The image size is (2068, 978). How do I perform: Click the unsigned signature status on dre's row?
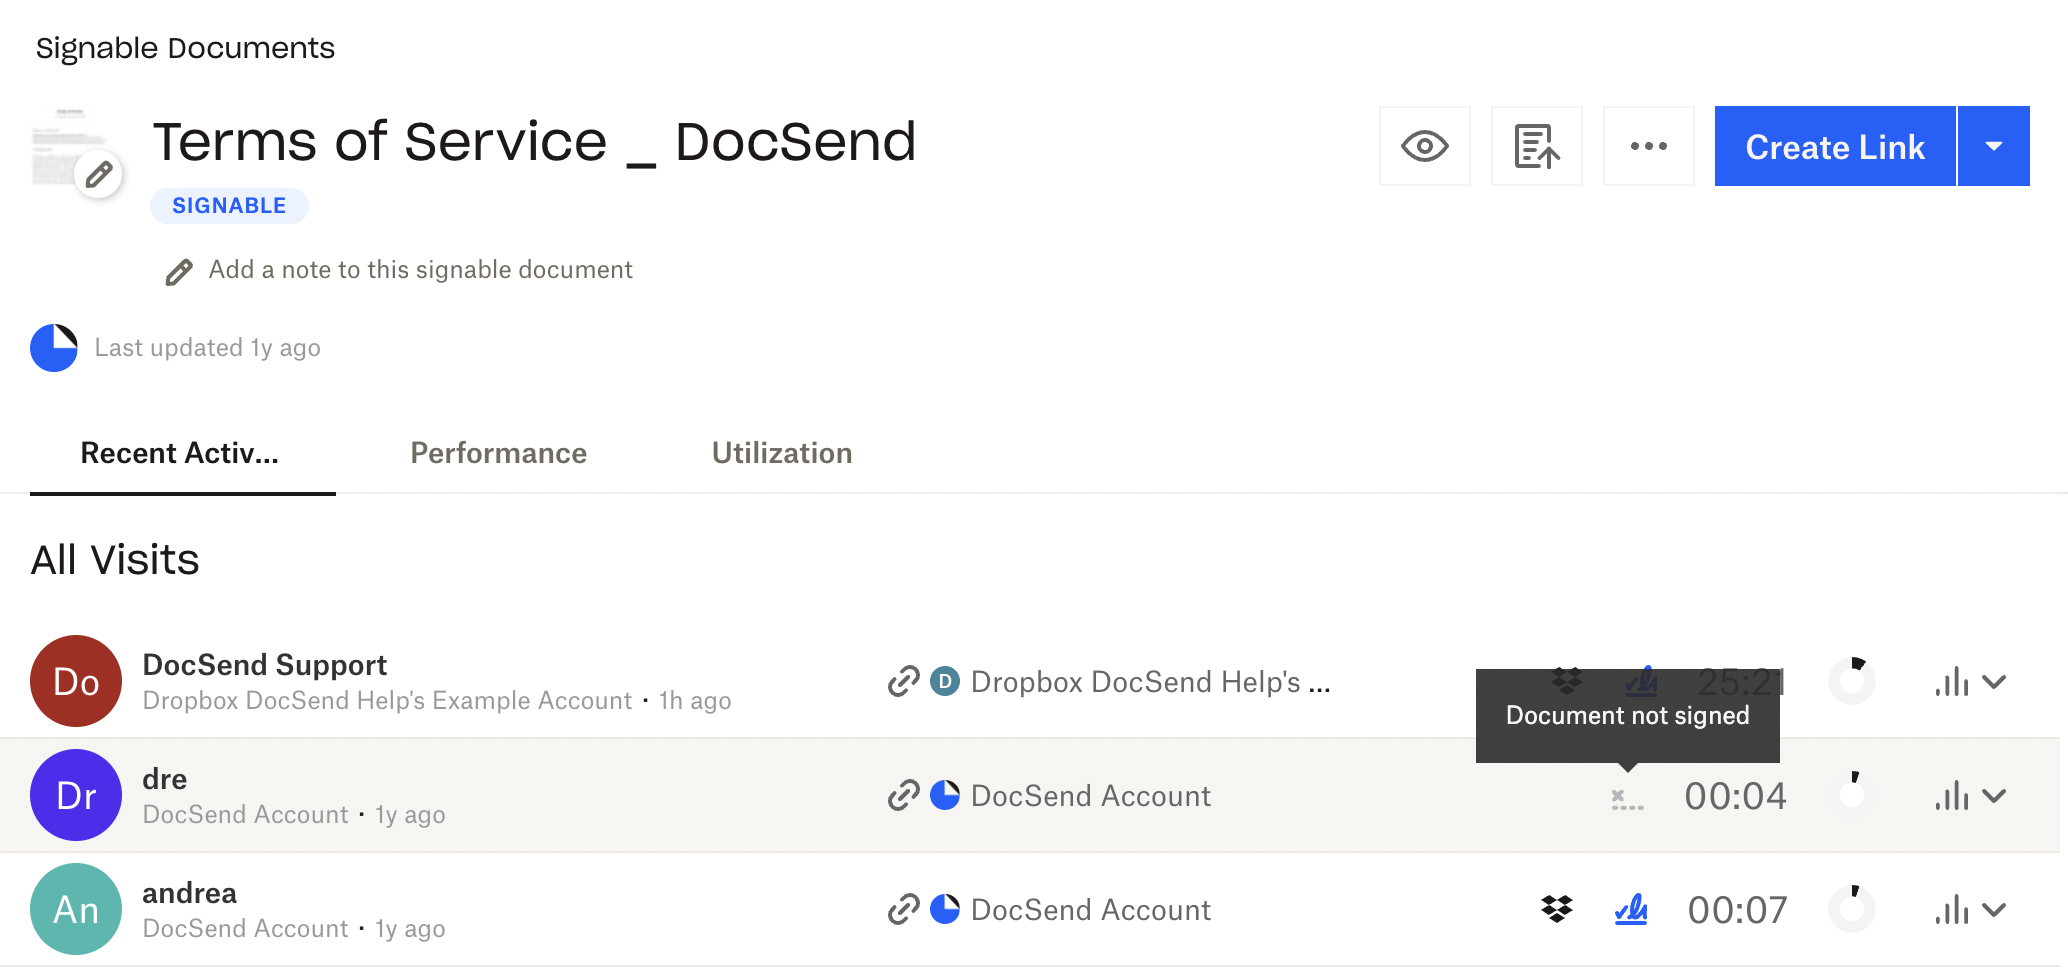(x=1626, y=796)
